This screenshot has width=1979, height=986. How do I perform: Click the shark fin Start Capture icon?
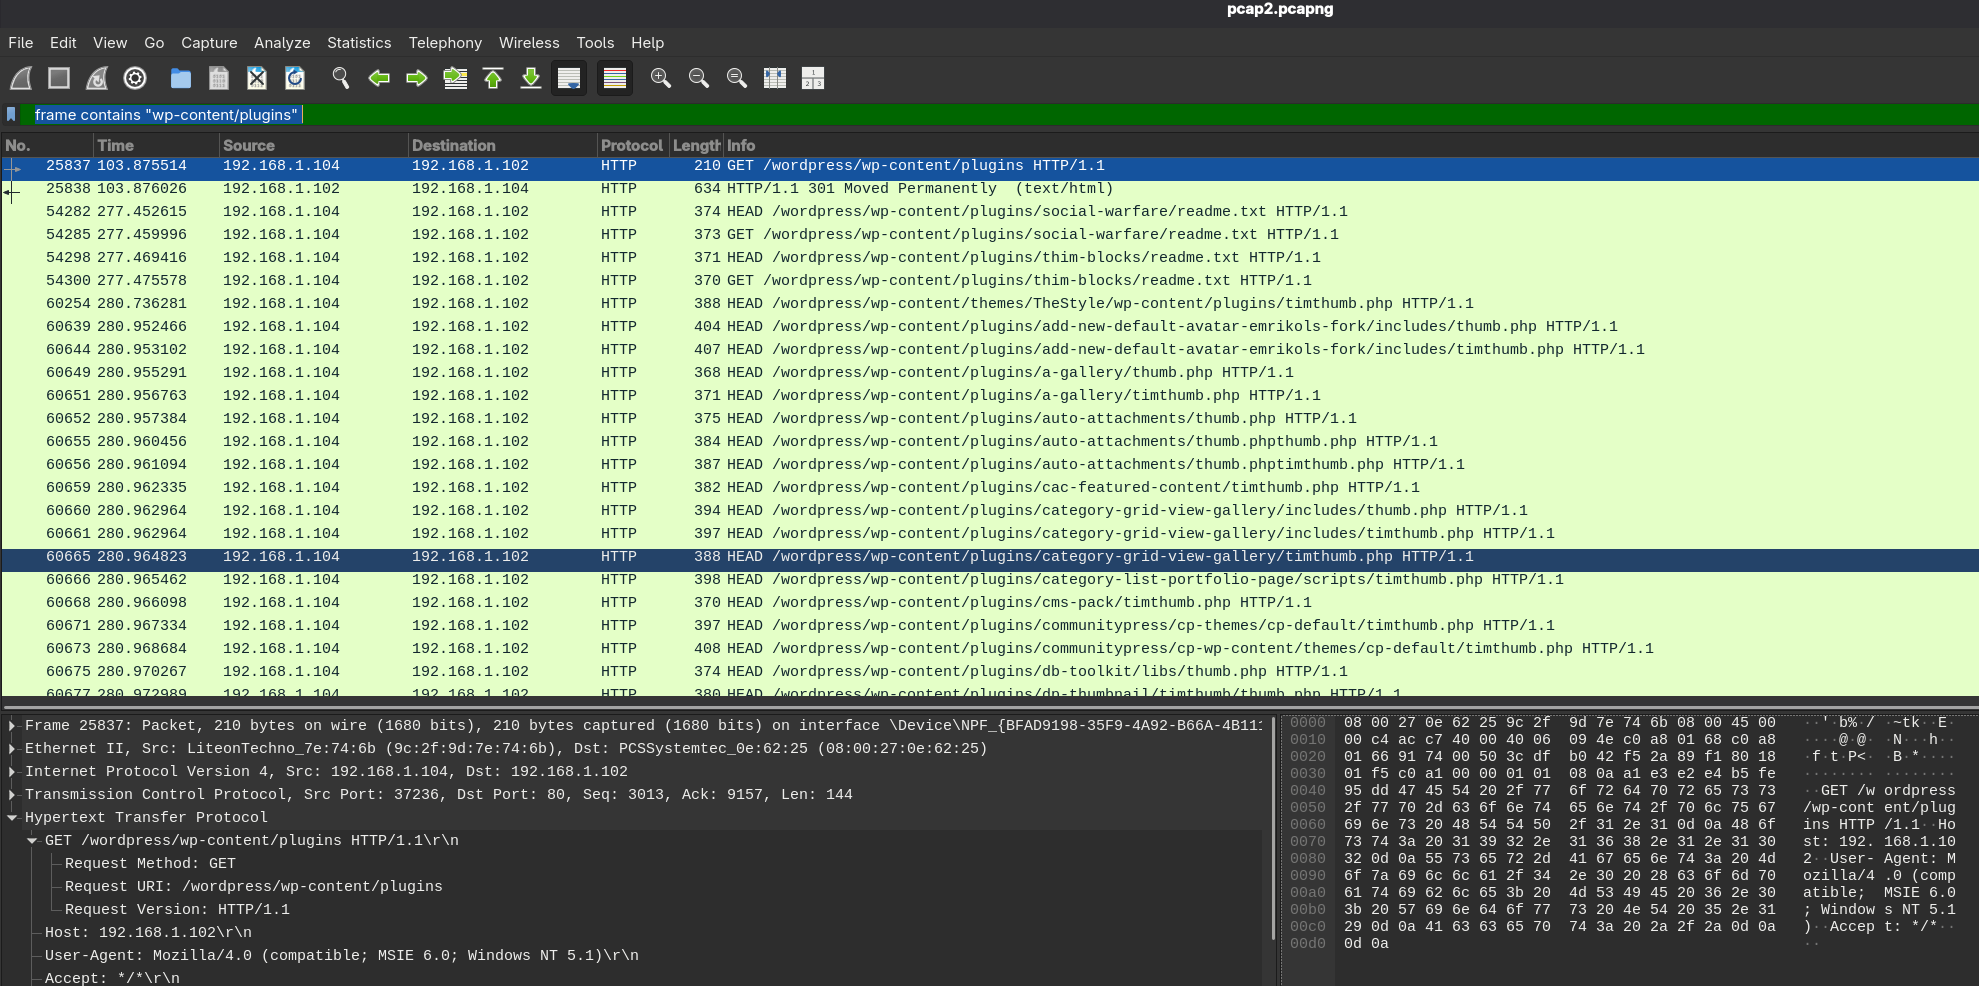21,78
